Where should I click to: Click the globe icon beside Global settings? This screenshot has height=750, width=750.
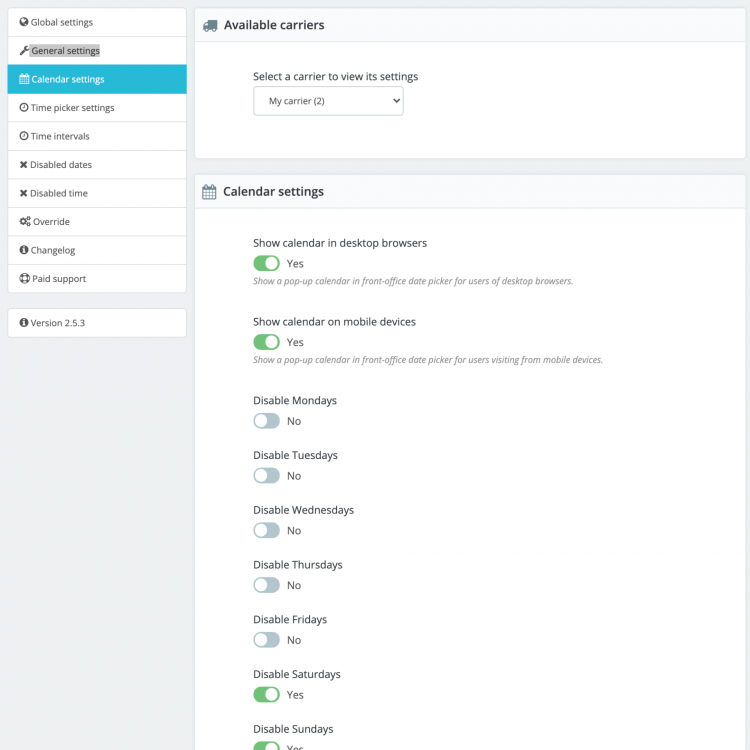[x=24, y=22]
